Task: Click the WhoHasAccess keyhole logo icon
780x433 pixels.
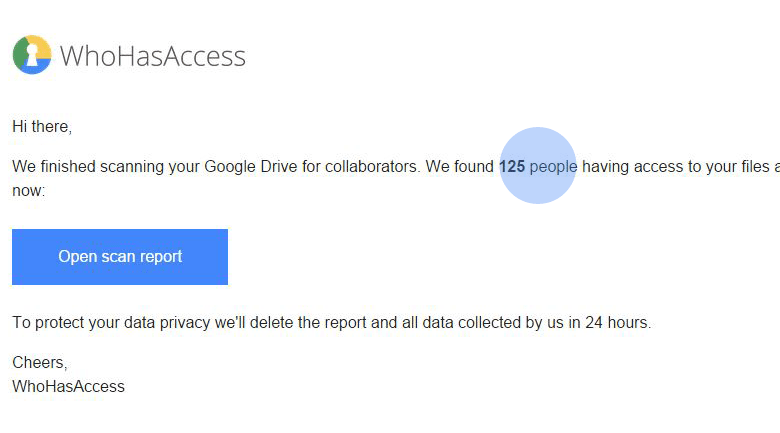Action: (x=32, y=55)
